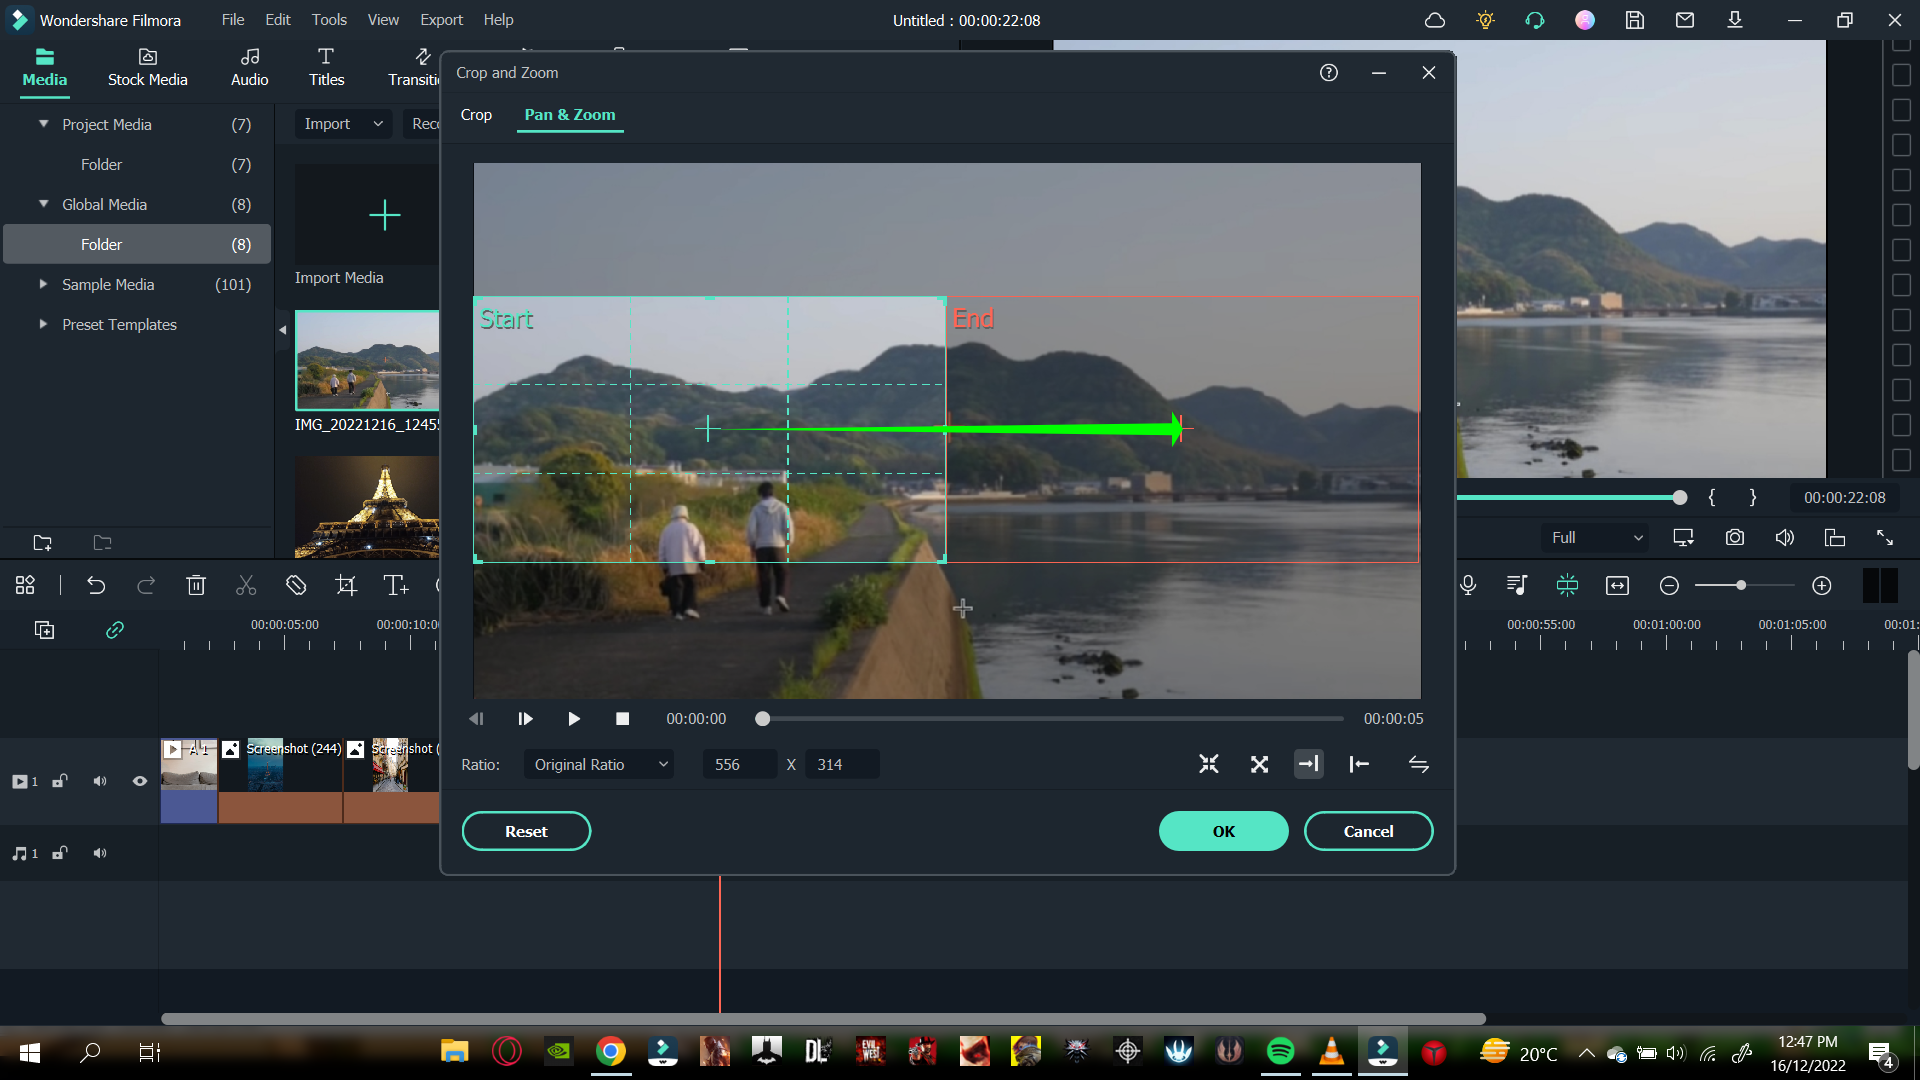Click the OK button

coord(1224,831)
